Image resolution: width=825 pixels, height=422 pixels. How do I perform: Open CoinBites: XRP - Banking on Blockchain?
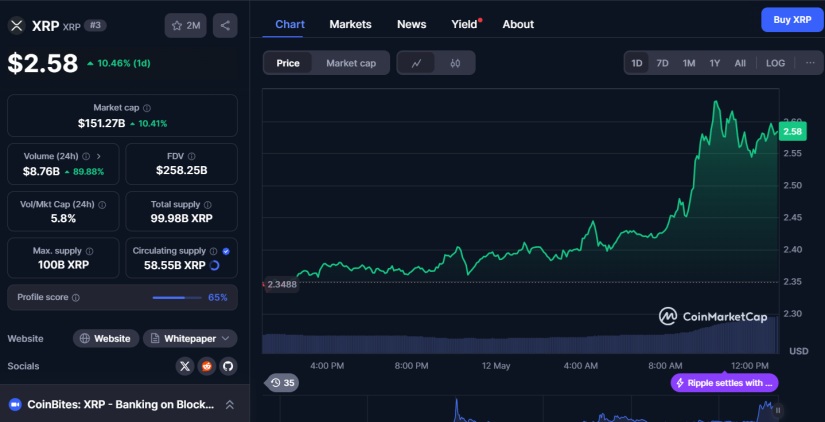click(x=120, y=405)
